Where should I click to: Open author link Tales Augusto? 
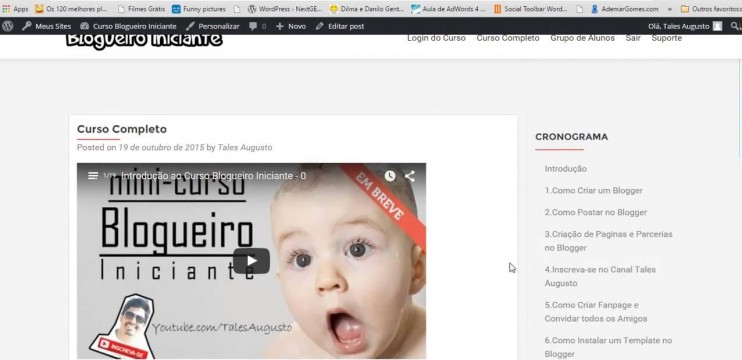(x=245, y=148)
